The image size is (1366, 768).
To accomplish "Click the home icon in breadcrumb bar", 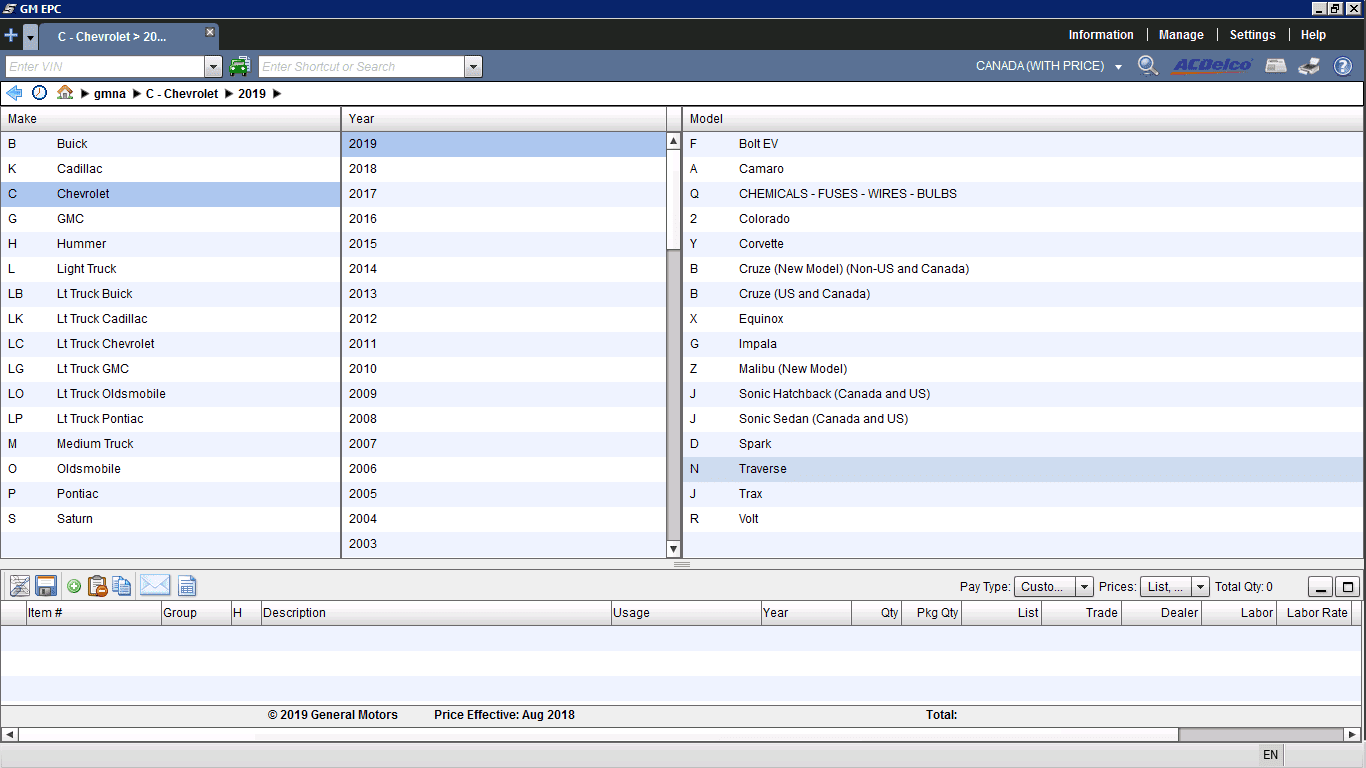I will (65, 93).
